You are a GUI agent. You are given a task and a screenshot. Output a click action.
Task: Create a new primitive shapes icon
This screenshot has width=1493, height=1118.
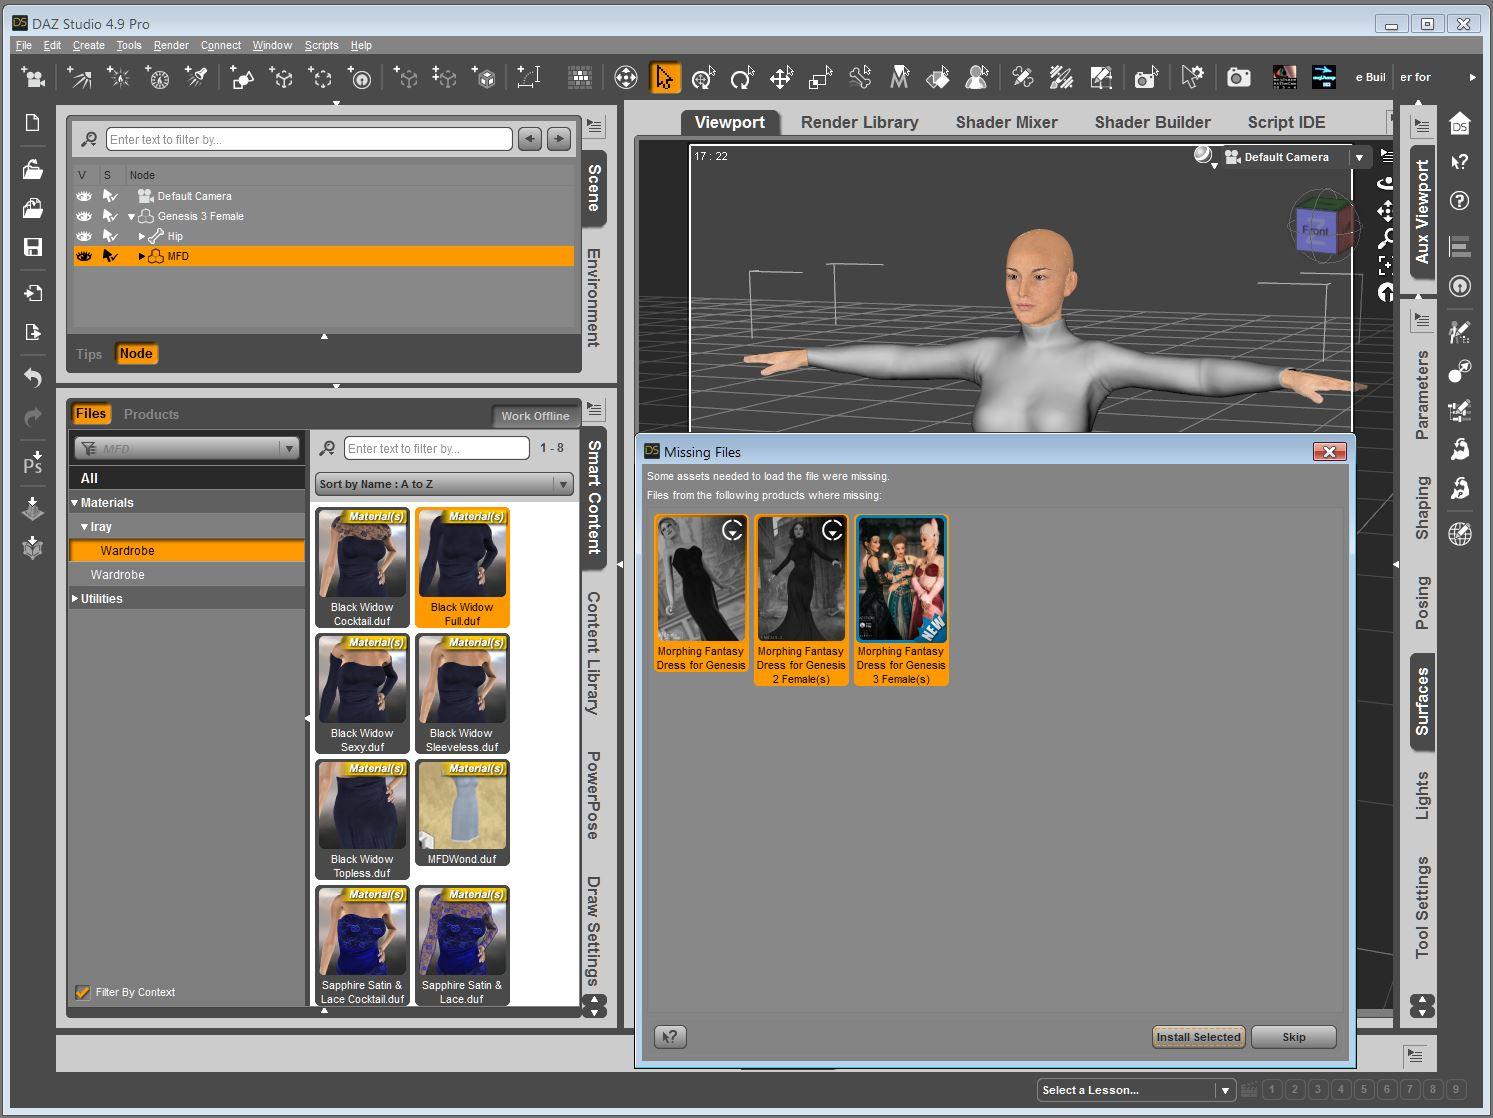coord(242,77)
